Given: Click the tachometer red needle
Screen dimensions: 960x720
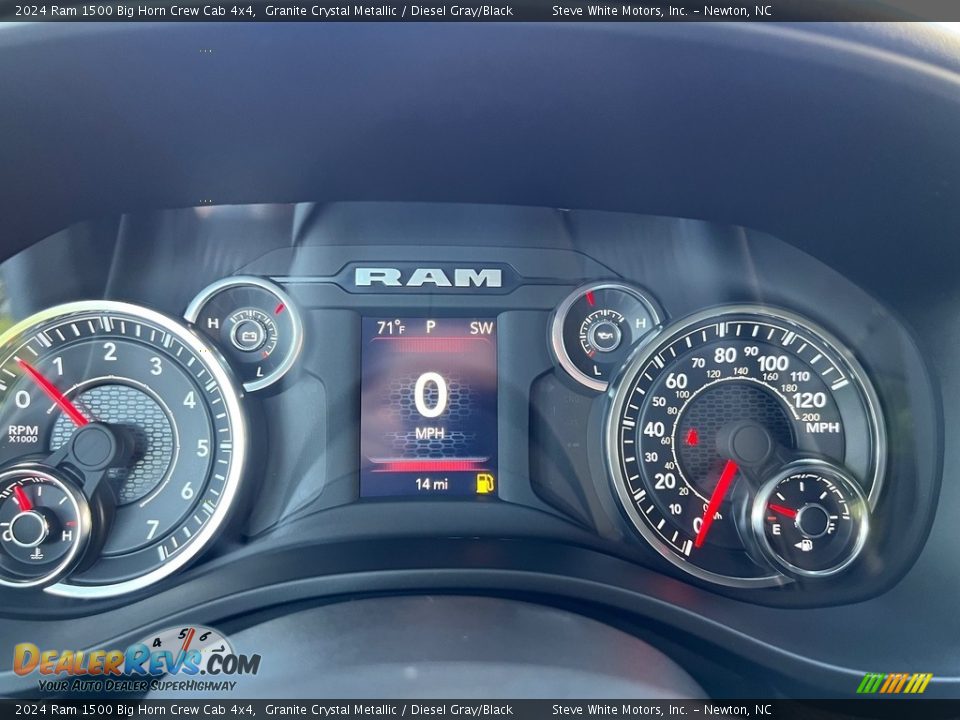Looking at the screenshot, I should pos(54,393).
